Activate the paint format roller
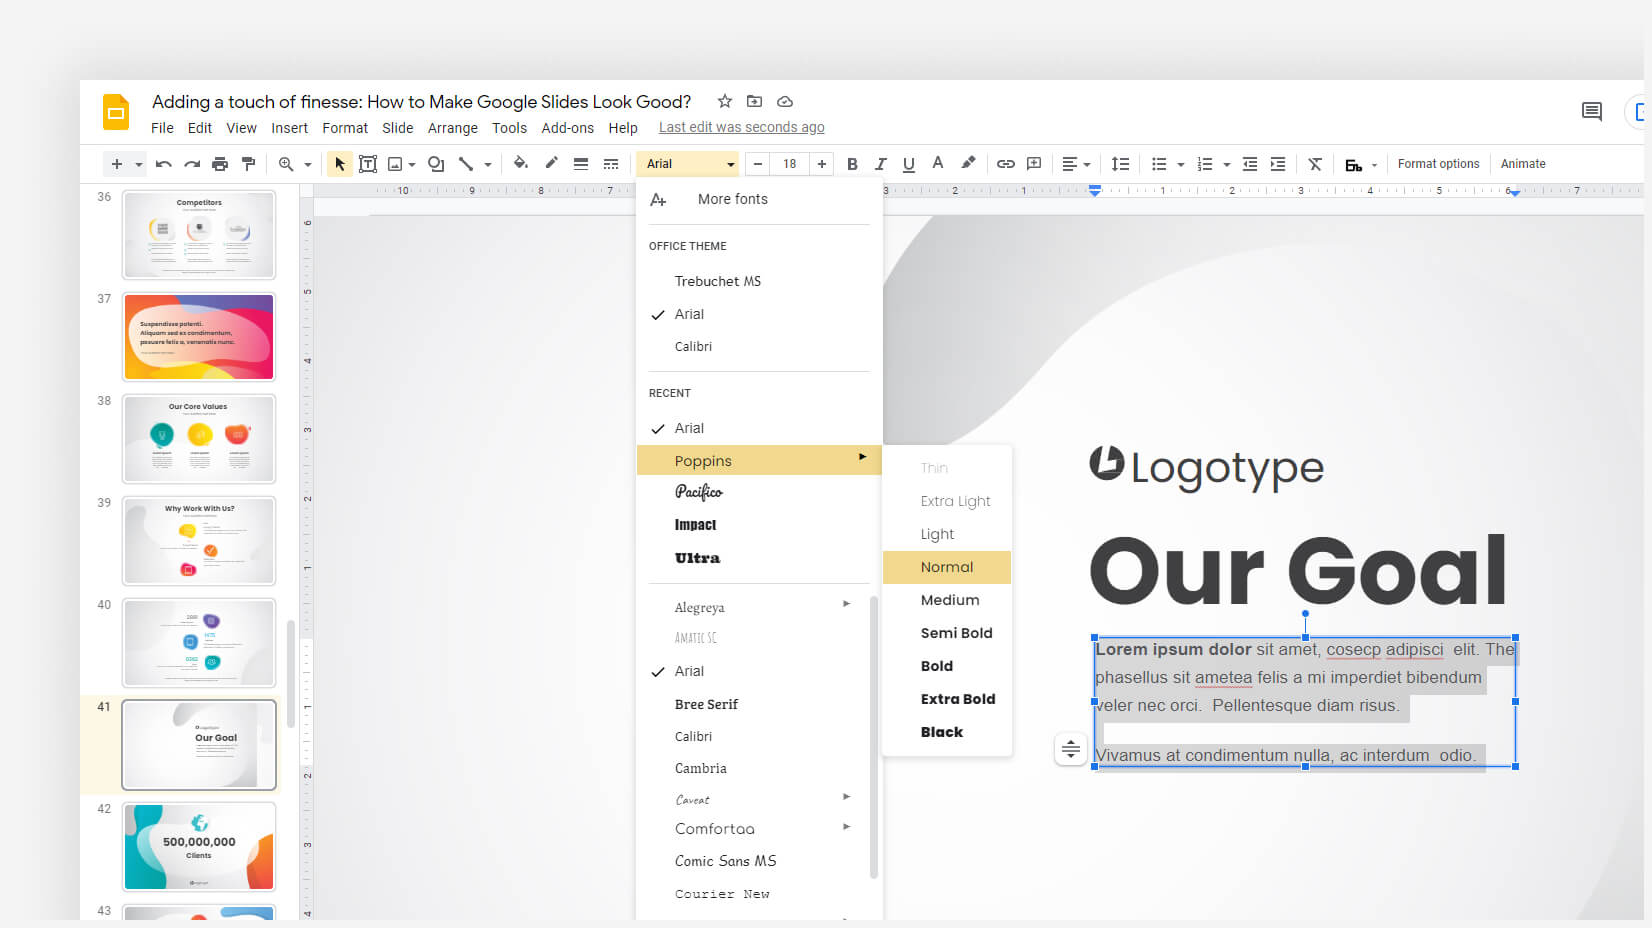This screenshot has height=928, width=1652. tap(248, 164)
